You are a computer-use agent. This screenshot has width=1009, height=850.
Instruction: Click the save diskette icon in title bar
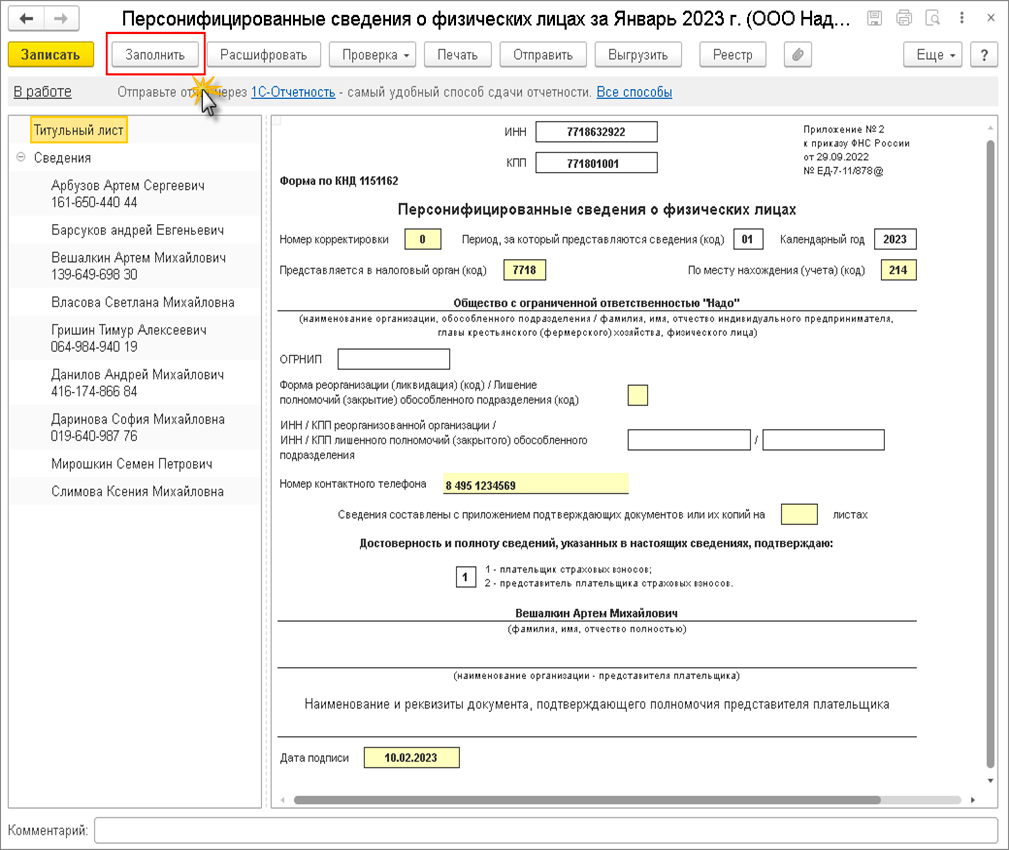(874, 18)
